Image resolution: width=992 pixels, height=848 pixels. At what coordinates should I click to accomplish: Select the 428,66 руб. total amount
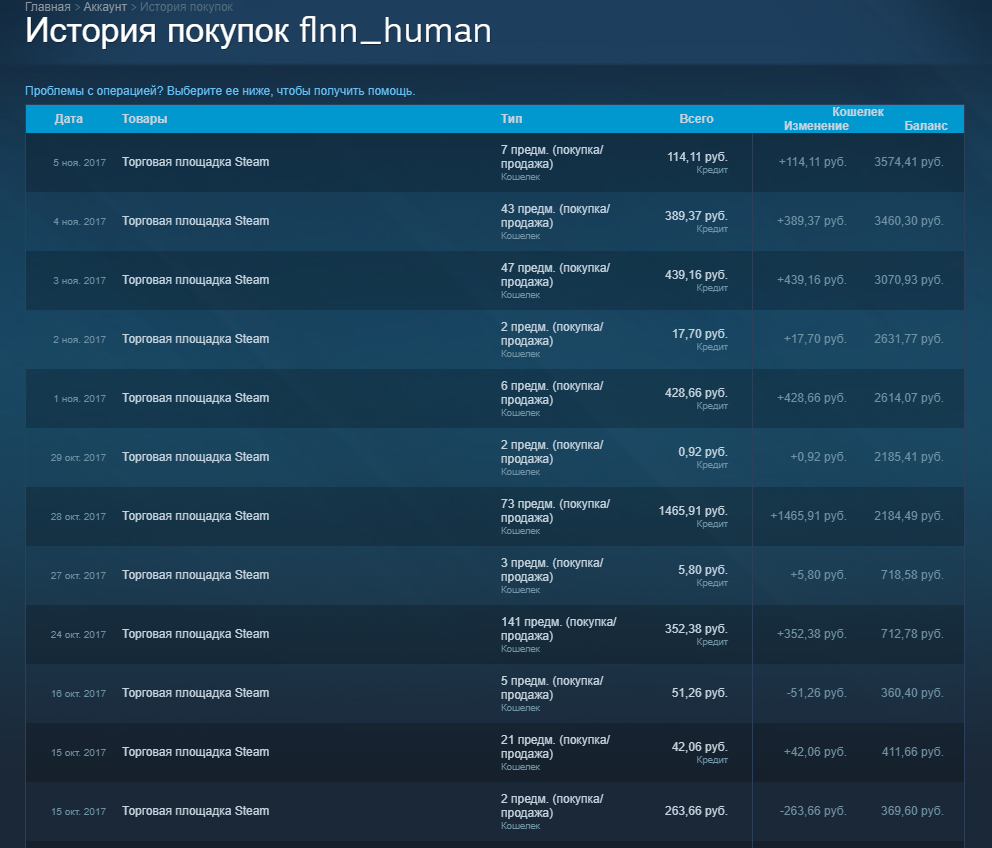[x=696, y=392]
